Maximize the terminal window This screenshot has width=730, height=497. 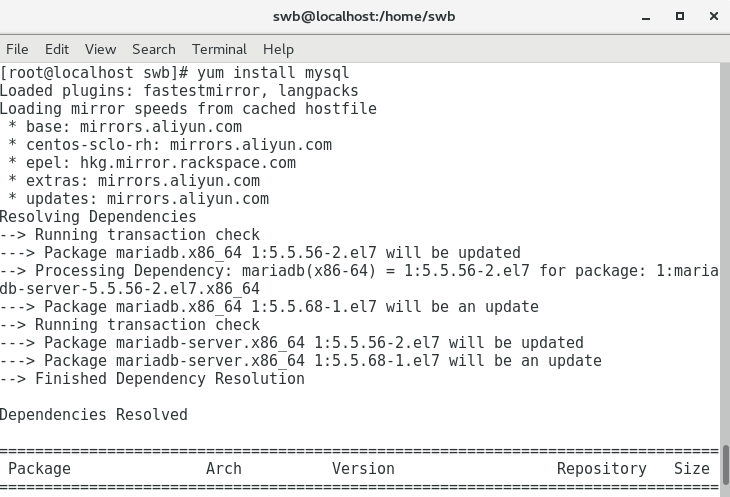click(x=680, y=16)
